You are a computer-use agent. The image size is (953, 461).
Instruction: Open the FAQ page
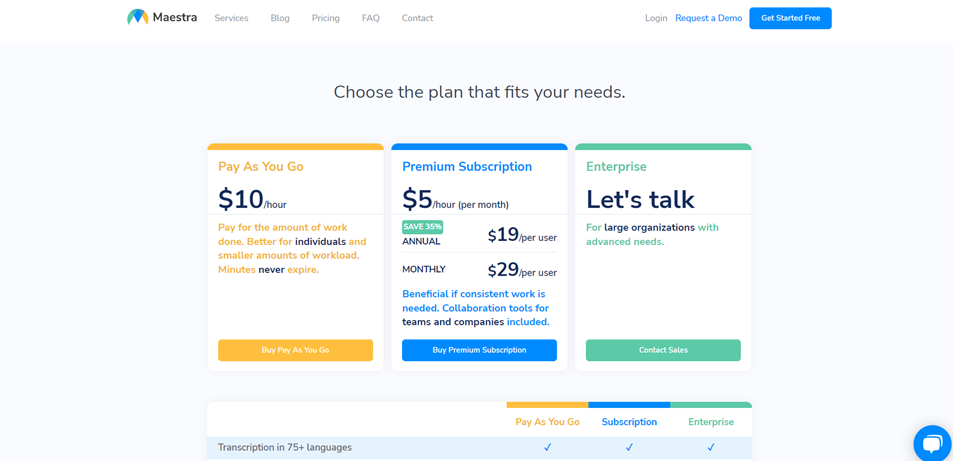click(371, 18)
